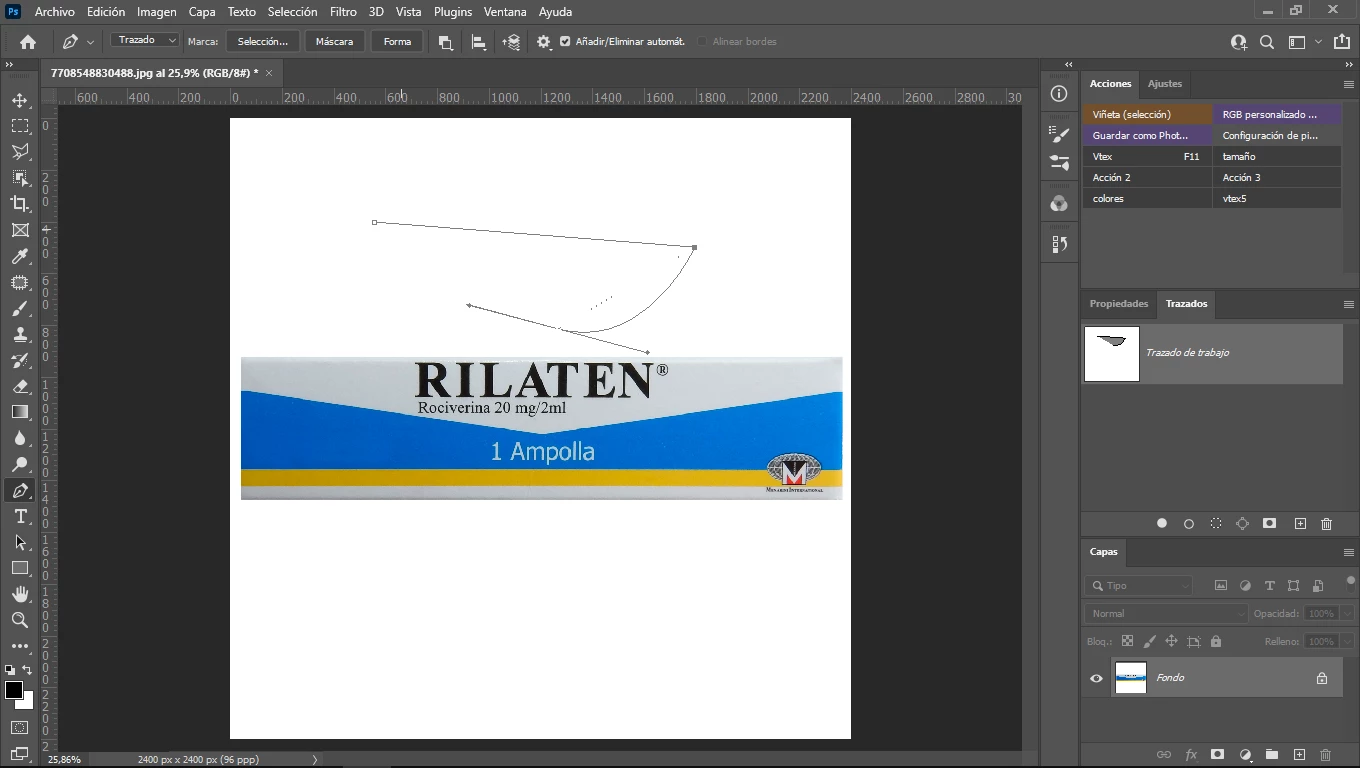Hide the Fondo layer eye icon
Screen dimensions: 1360x768
(1096, 678)
